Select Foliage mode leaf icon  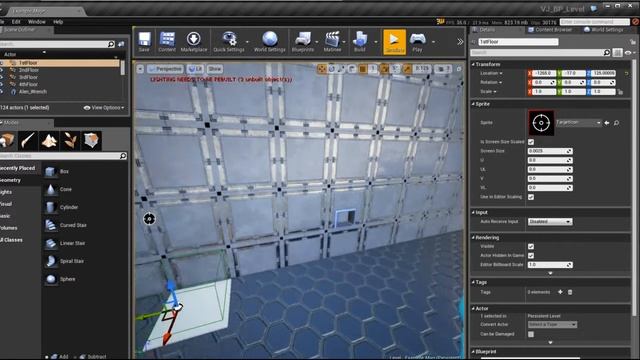click(x=70, y=140)
